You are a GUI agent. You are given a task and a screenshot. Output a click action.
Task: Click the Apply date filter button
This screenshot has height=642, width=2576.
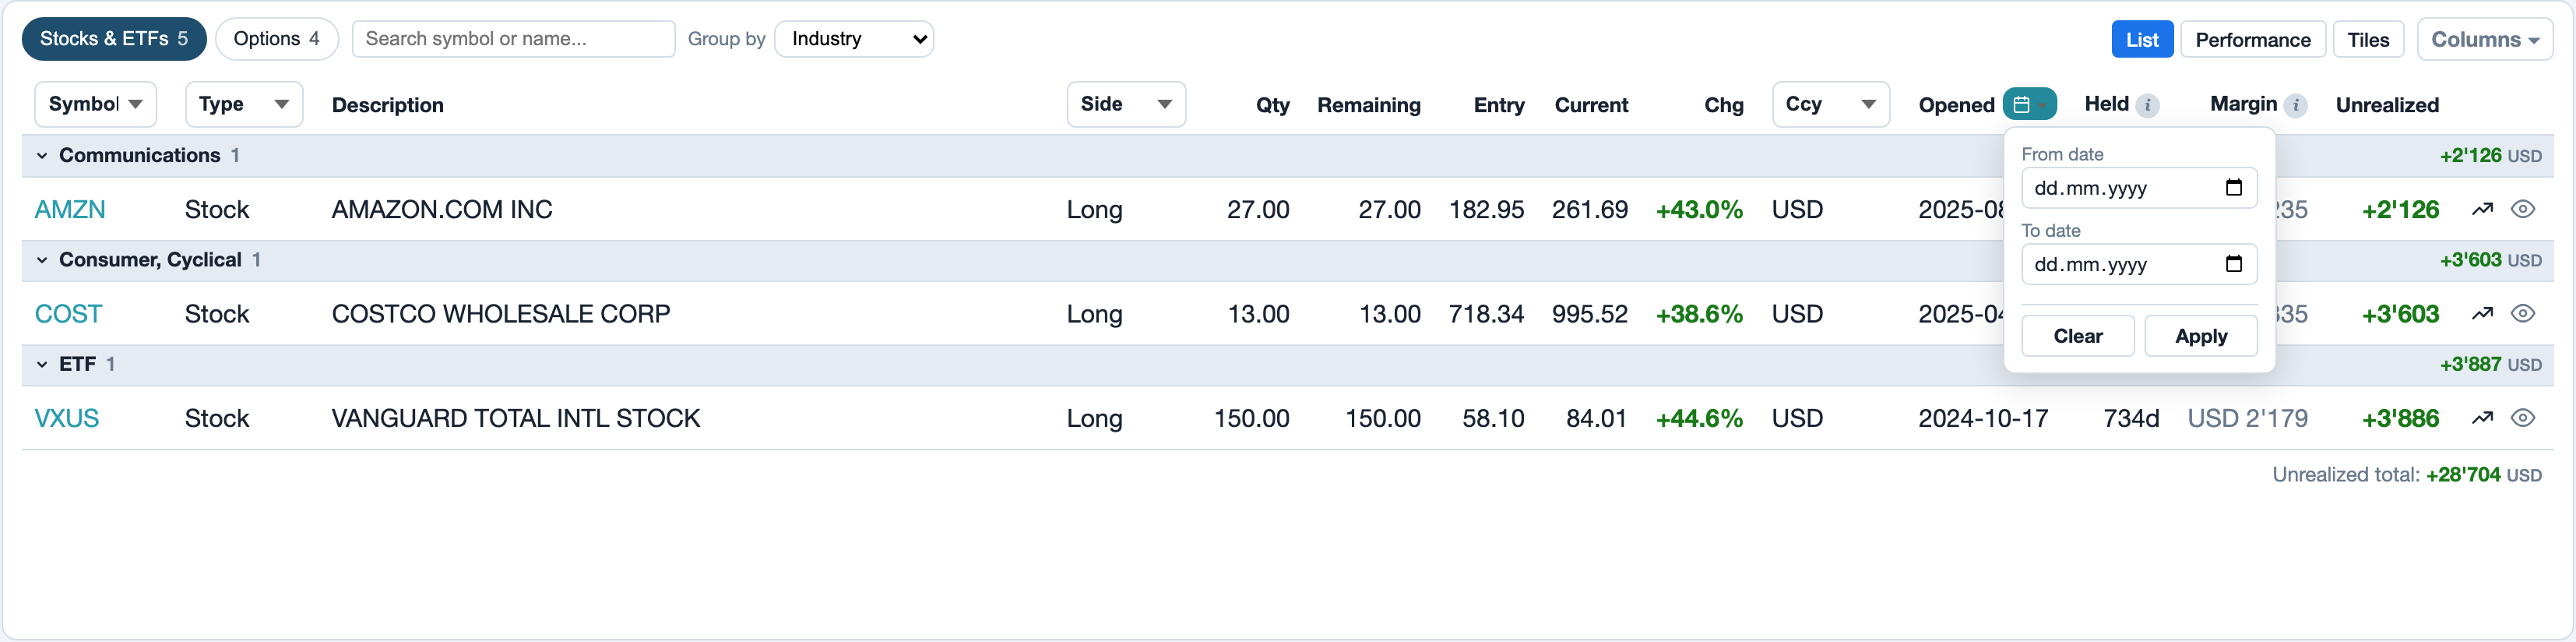tap(2201, 336)
